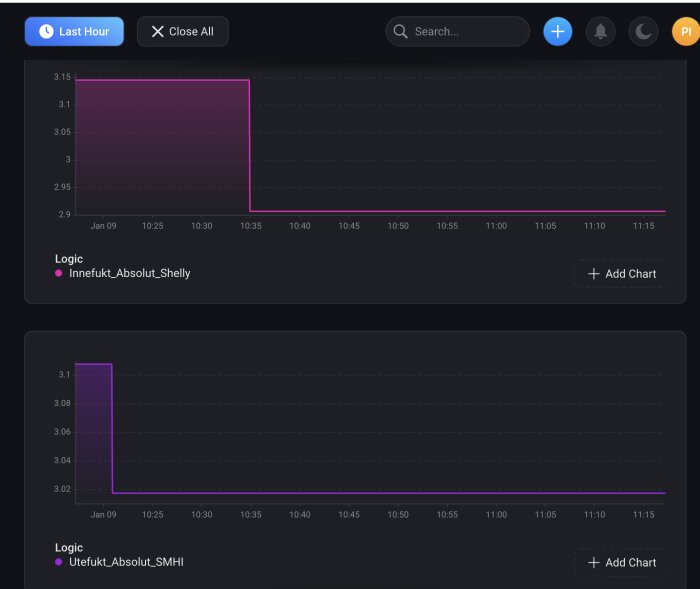The width and height of the screenshot is (700, 589).
Task: Open the PI user avatar menu
Action: click(686, 32)
